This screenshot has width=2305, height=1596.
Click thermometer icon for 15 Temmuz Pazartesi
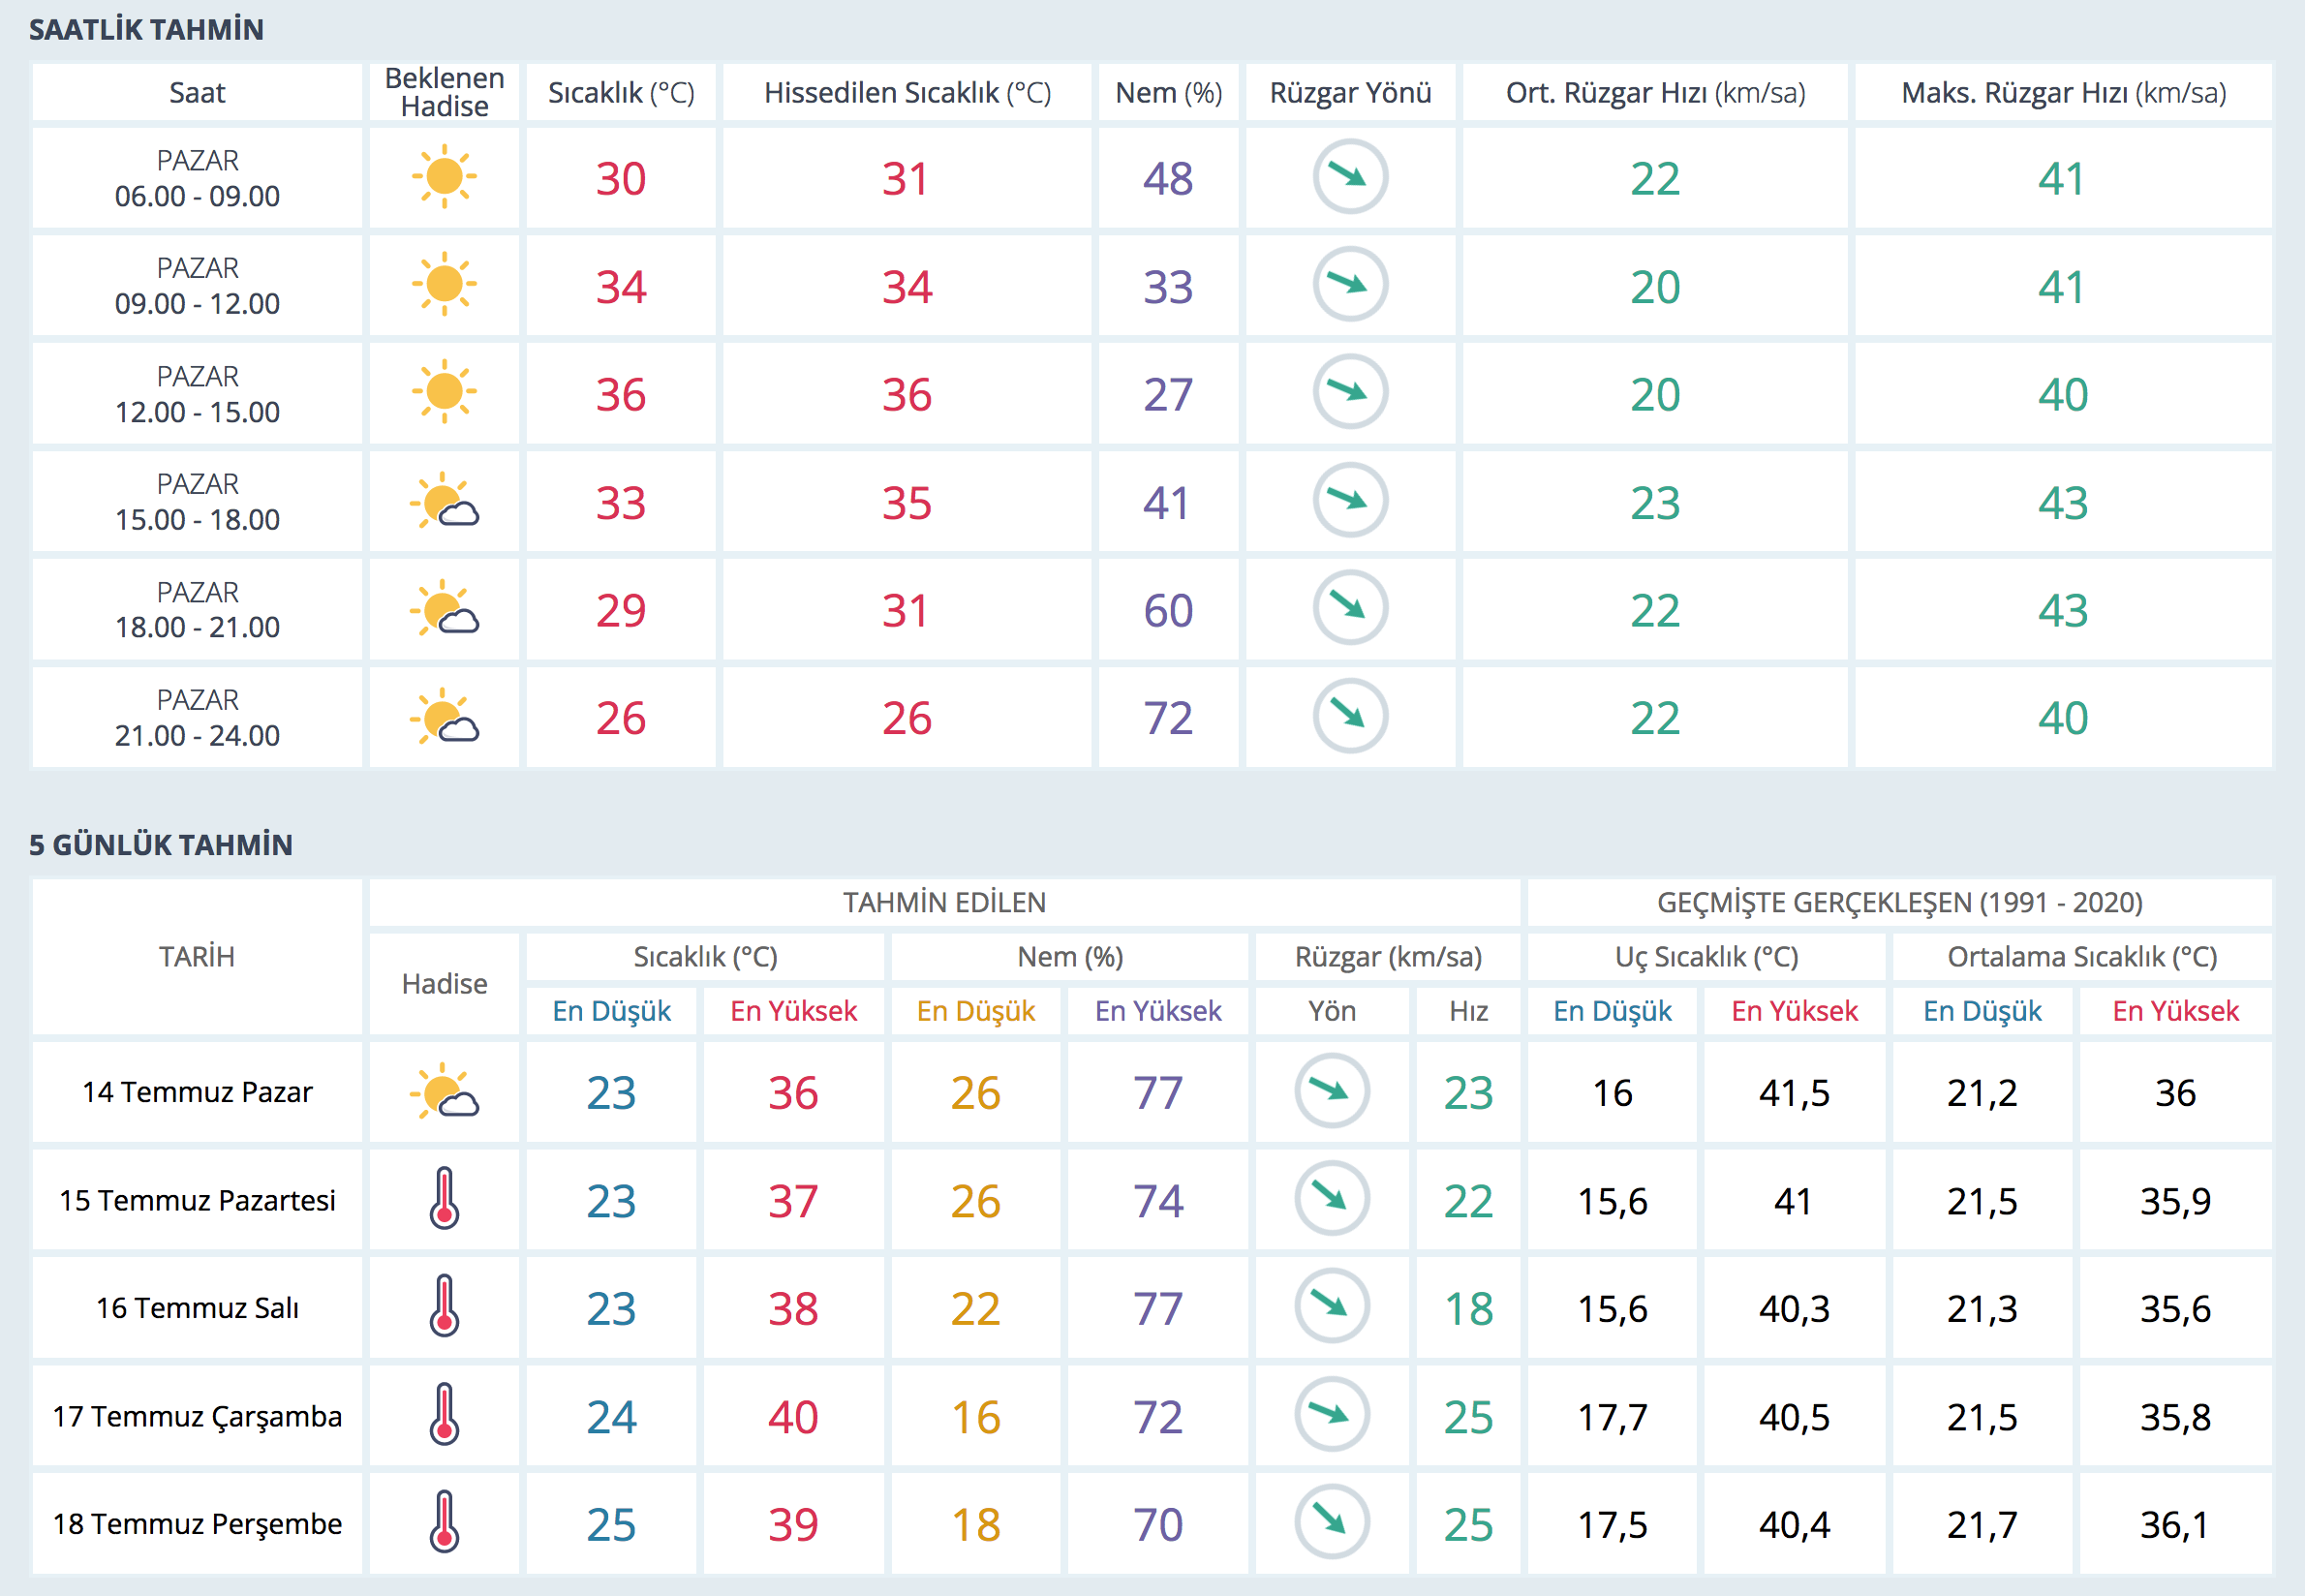coord(444,1198)
